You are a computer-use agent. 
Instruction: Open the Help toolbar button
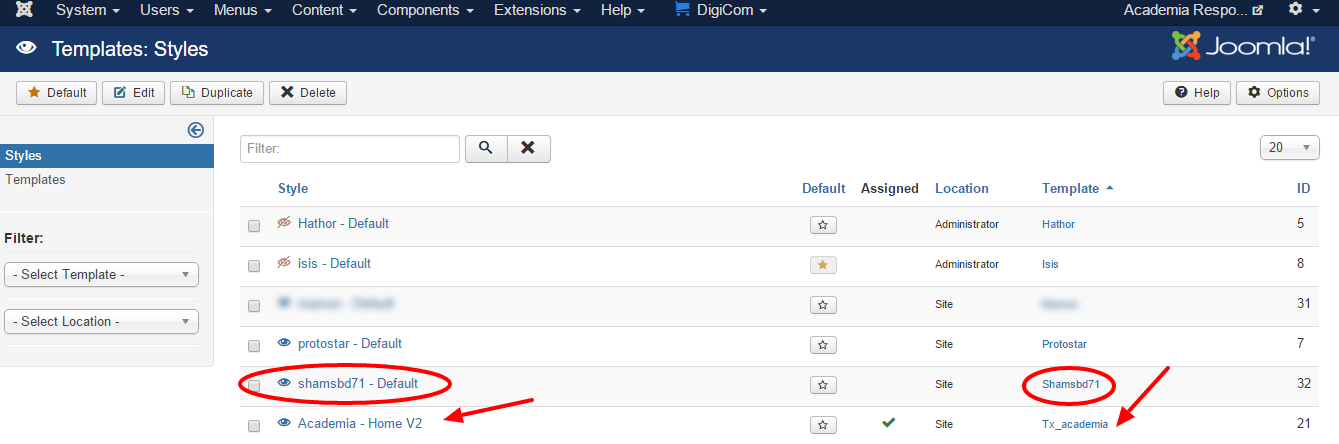point(1197,93)
